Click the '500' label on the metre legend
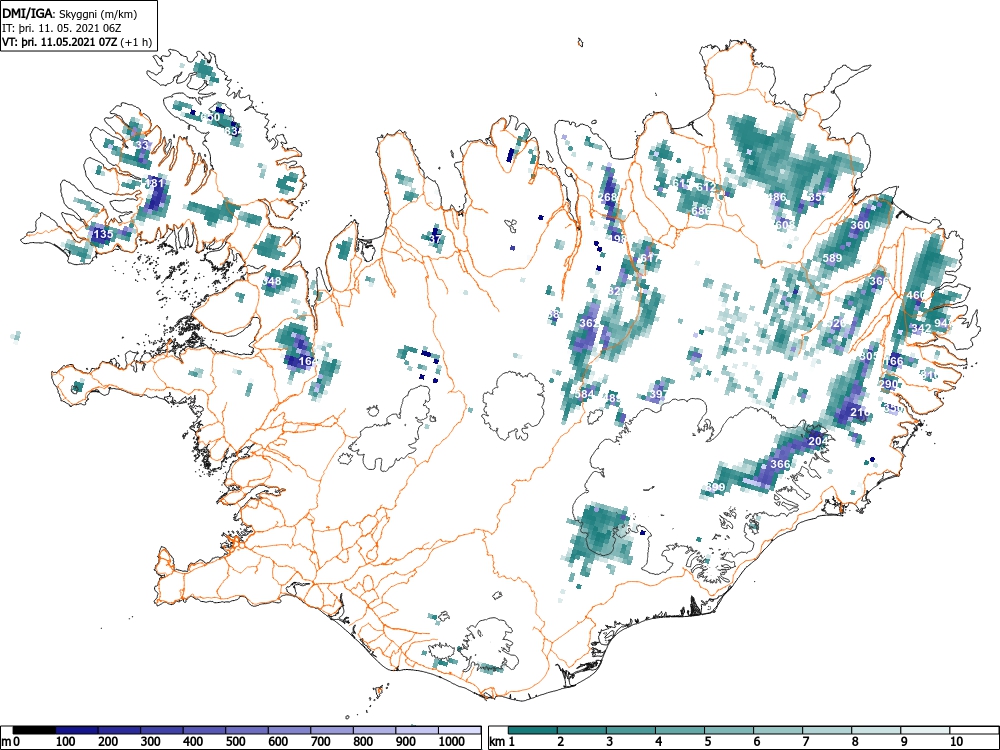The width and height of the screenshot is (1000, 750). tap(236, 742)
